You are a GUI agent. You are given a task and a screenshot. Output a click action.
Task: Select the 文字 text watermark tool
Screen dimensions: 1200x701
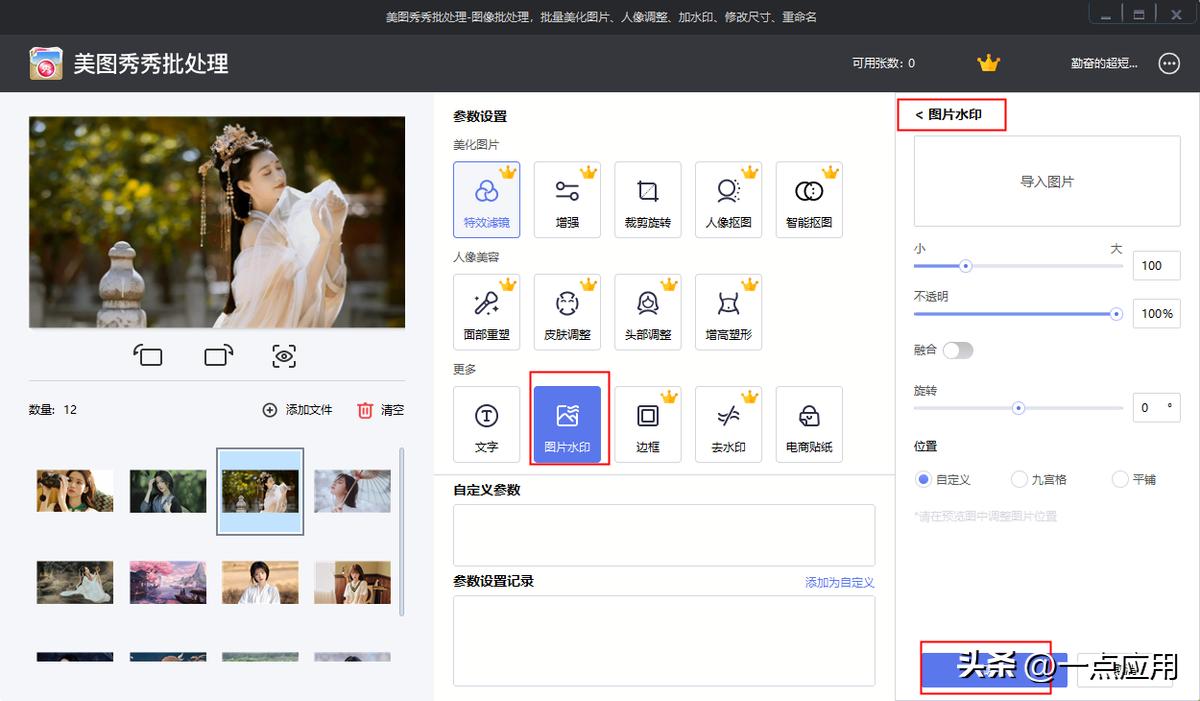point(487,424)
